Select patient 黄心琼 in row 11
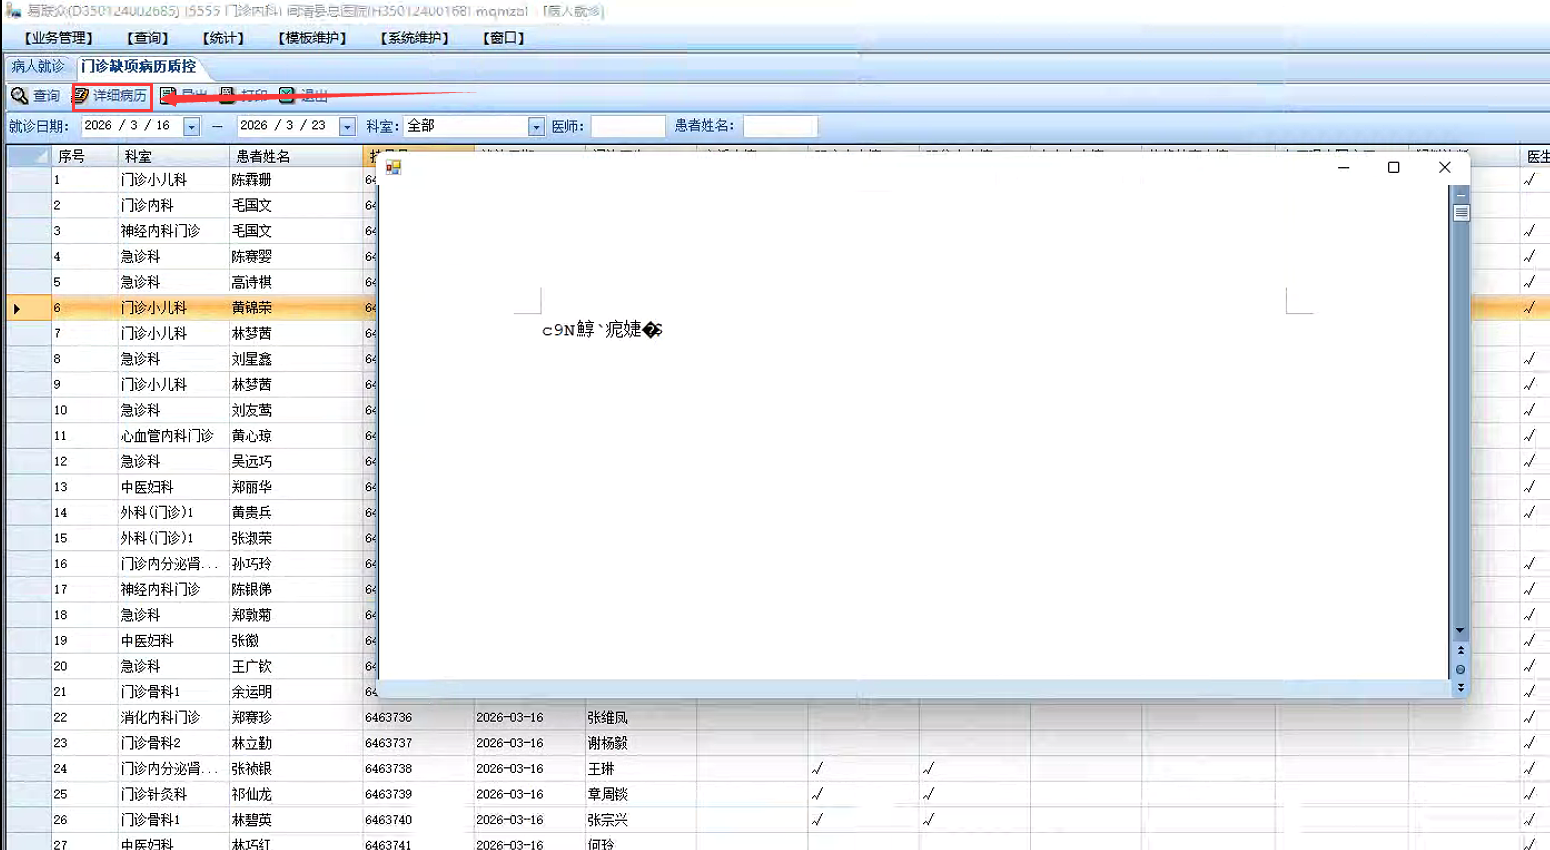The height and width of the screenshot is (850, 1550). [251, 436]
